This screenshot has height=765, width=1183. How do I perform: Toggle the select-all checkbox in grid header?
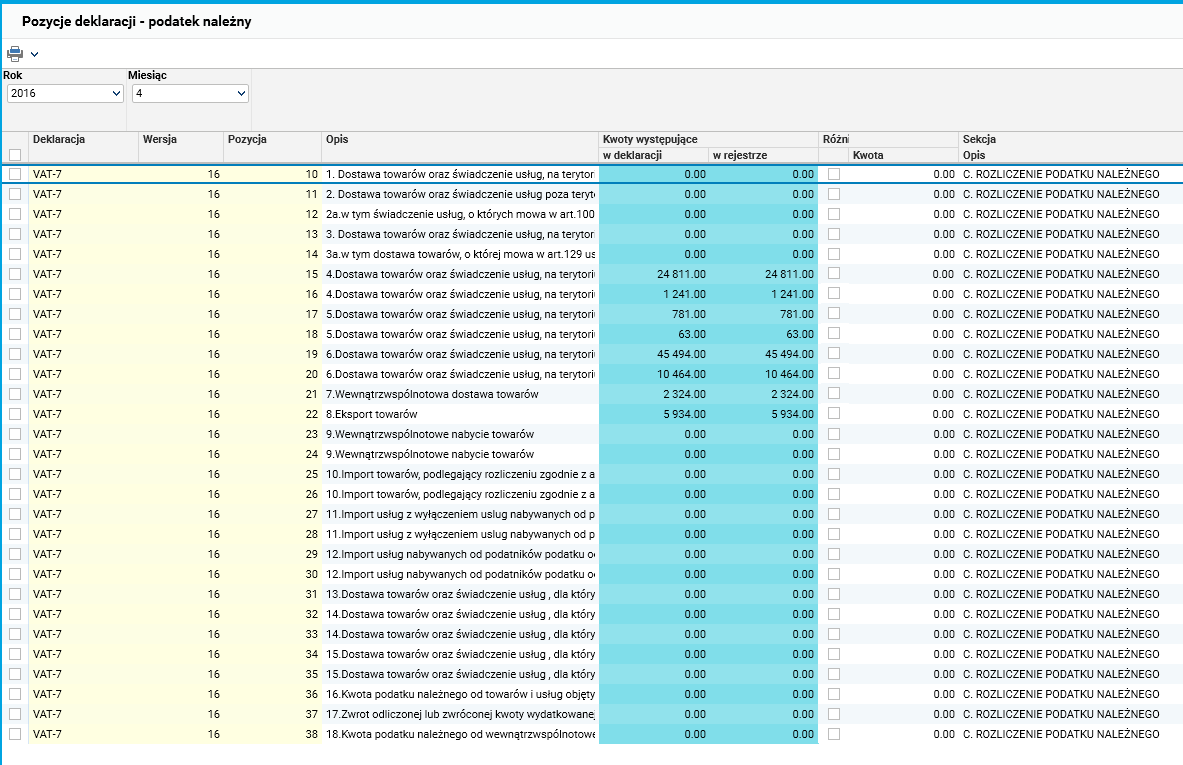pos(15,155)
